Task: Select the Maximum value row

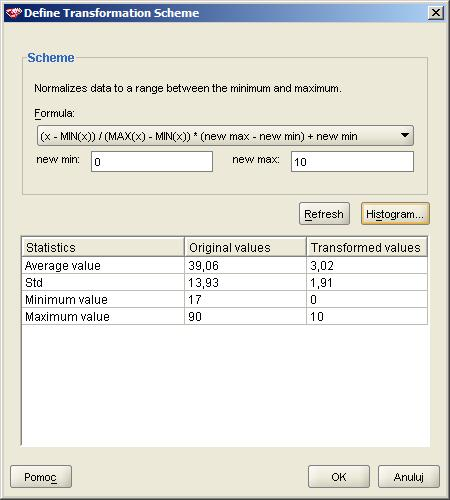Action: click(225, 316)
